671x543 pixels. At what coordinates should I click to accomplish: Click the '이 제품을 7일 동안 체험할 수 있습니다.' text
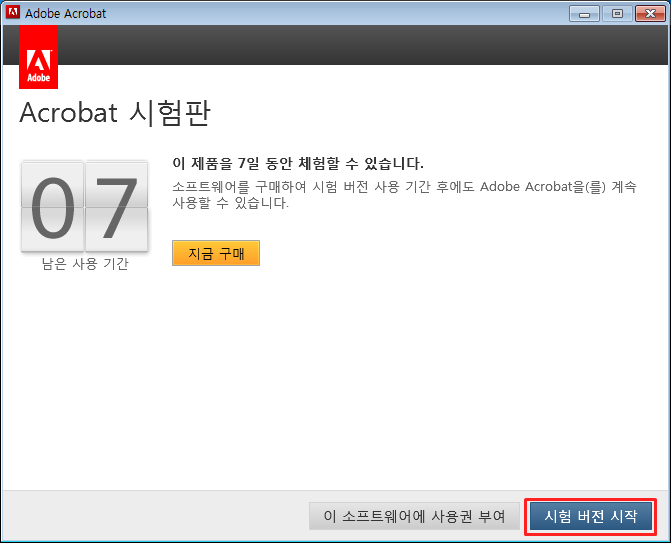coord(298,163)
